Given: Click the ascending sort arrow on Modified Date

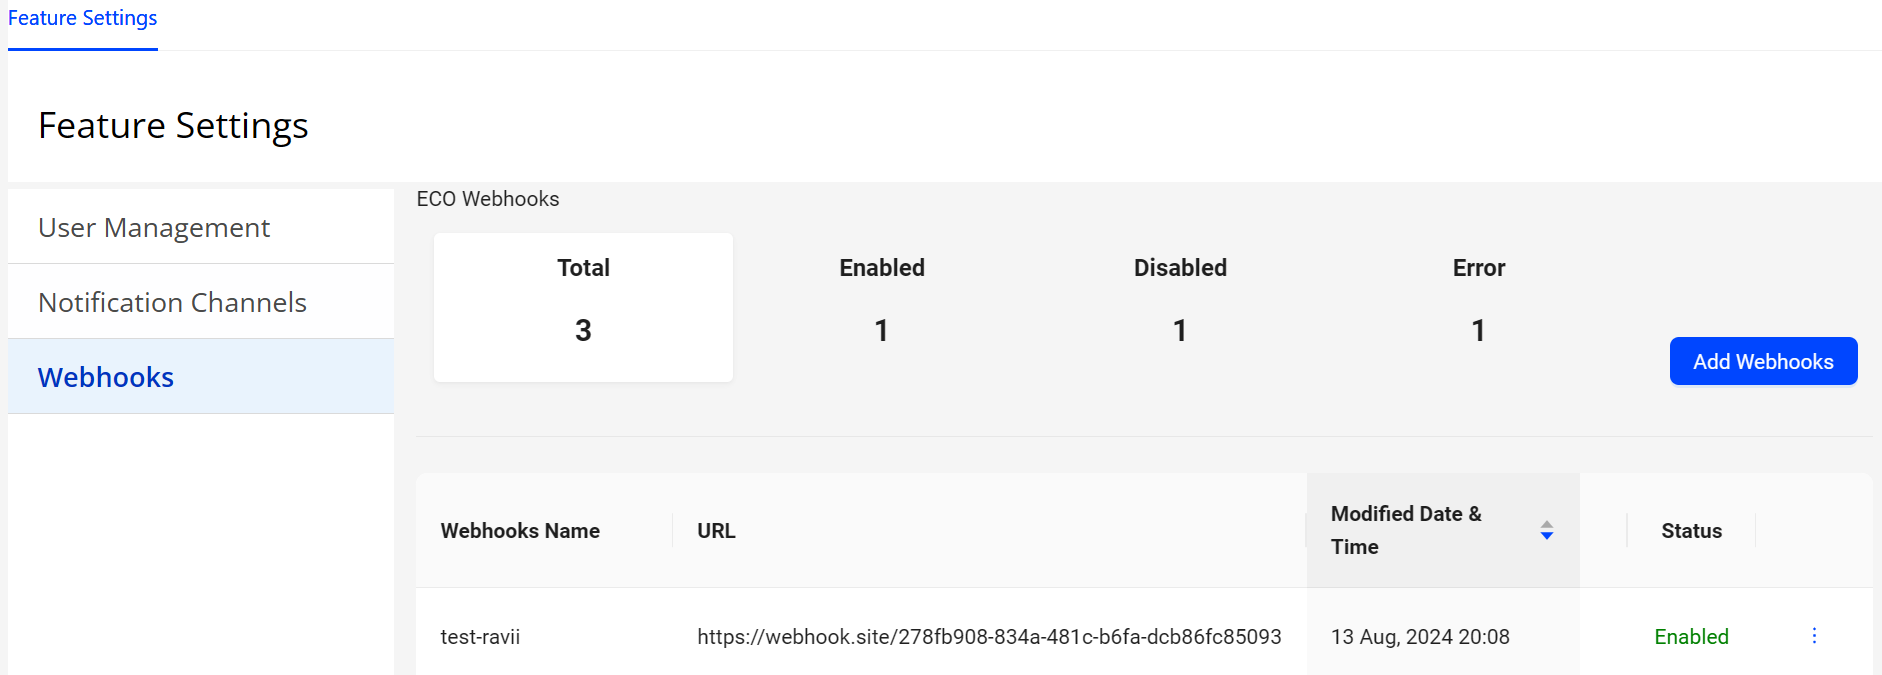Looking at the screenshot, I should 1547,524.
